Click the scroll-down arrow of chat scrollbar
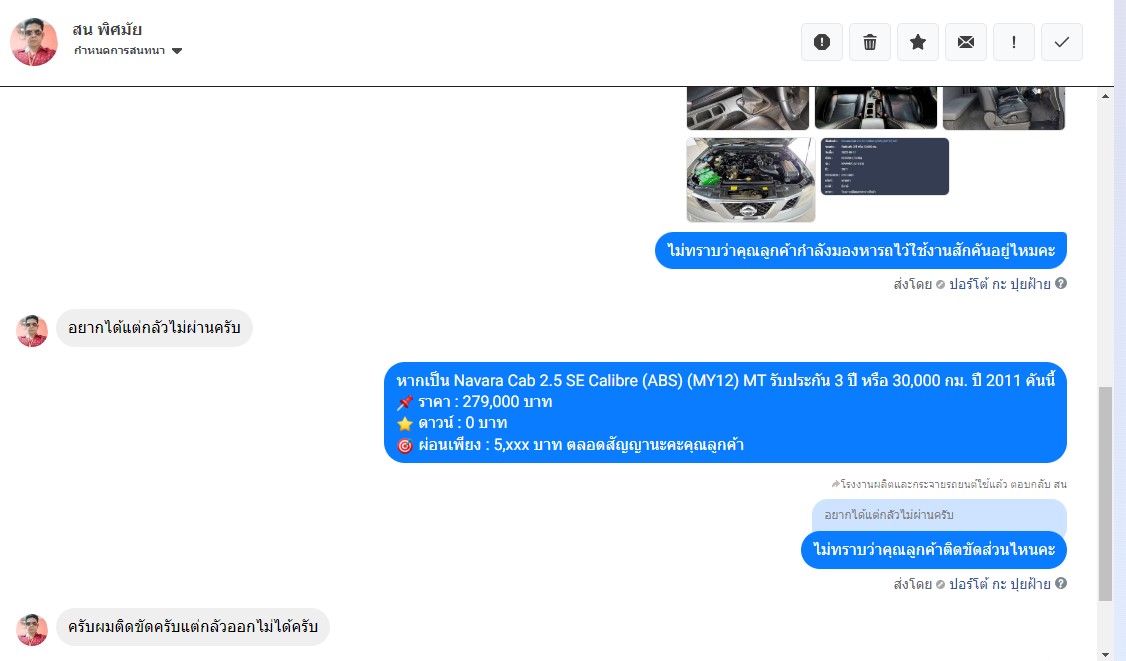The height and width of the screenshot is (661, 1126). point(1105,654)
